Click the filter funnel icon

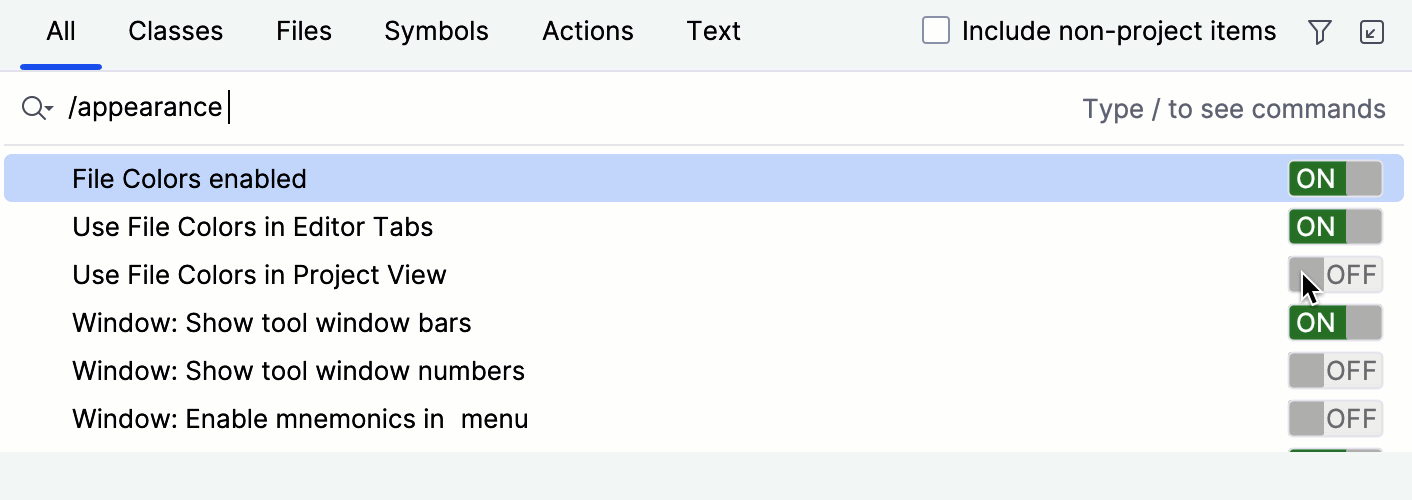pos(1320,33)
